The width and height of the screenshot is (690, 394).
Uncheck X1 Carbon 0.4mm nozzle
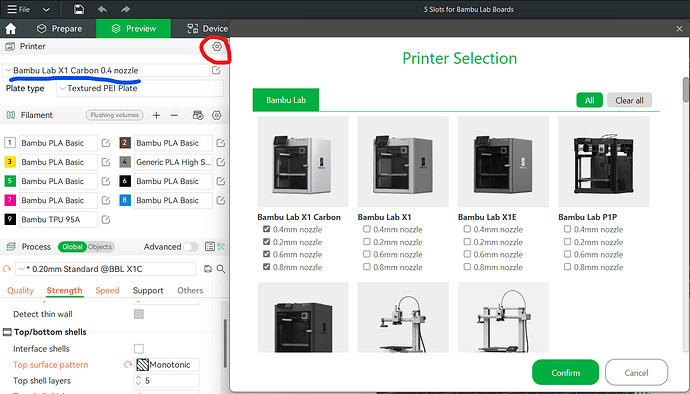point(266,229)
